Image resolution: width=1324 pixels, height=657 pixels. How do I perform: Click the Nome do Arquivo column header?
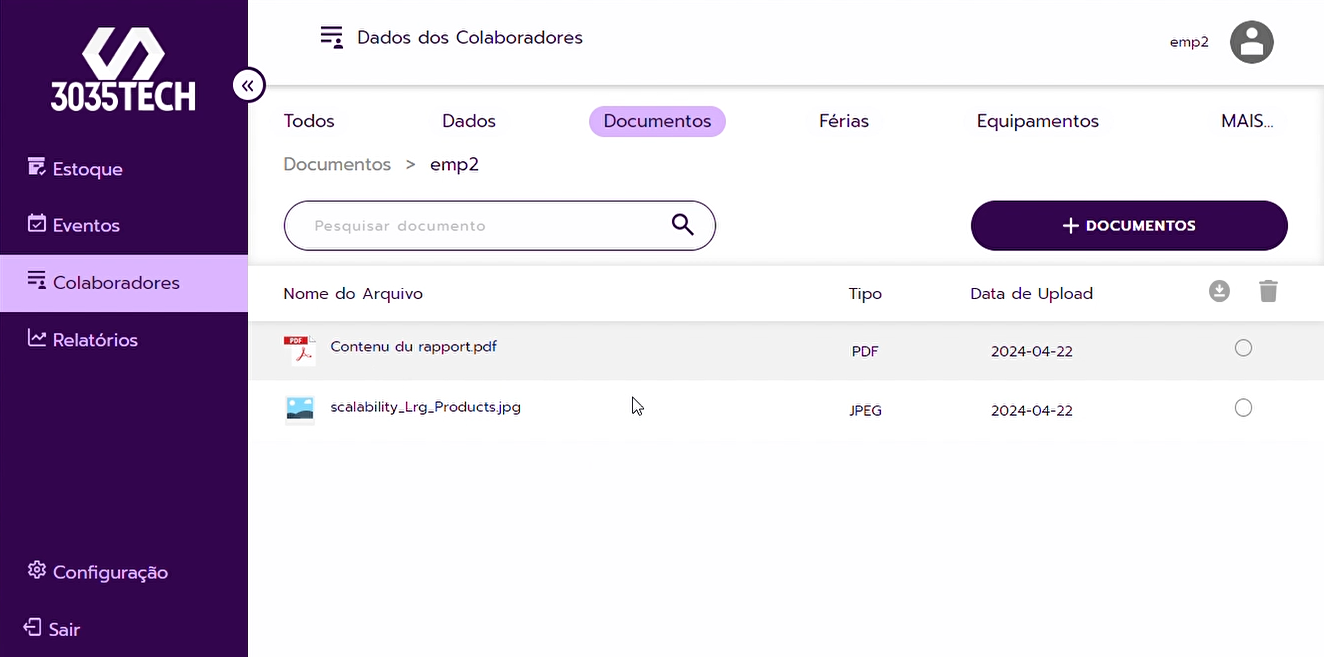click(x=353, y=294)
